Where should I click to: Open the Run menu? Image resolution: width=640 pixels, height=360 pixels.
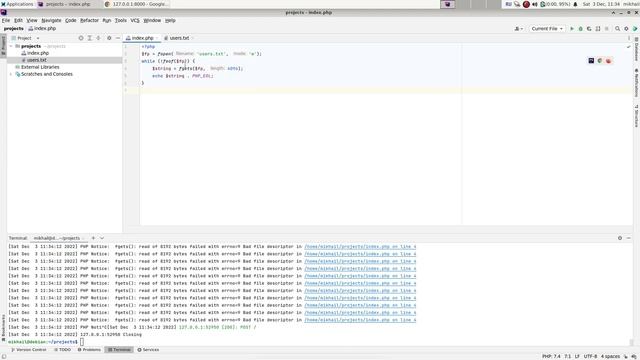[107, 20]
